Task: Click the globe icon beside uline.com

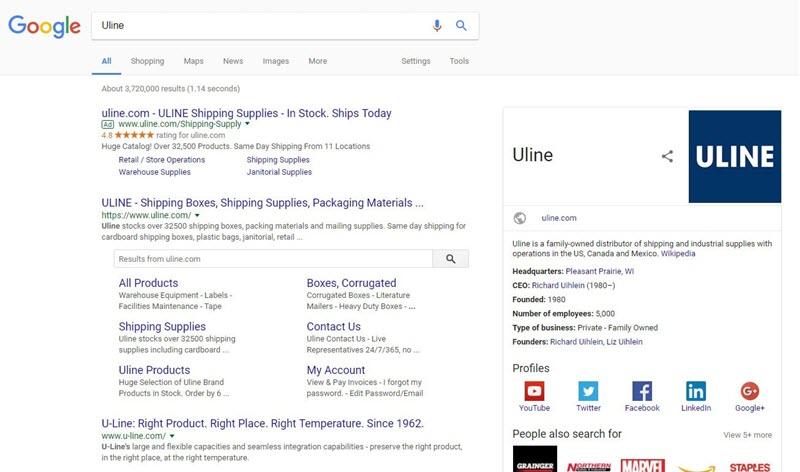Action: click(520, 218)
